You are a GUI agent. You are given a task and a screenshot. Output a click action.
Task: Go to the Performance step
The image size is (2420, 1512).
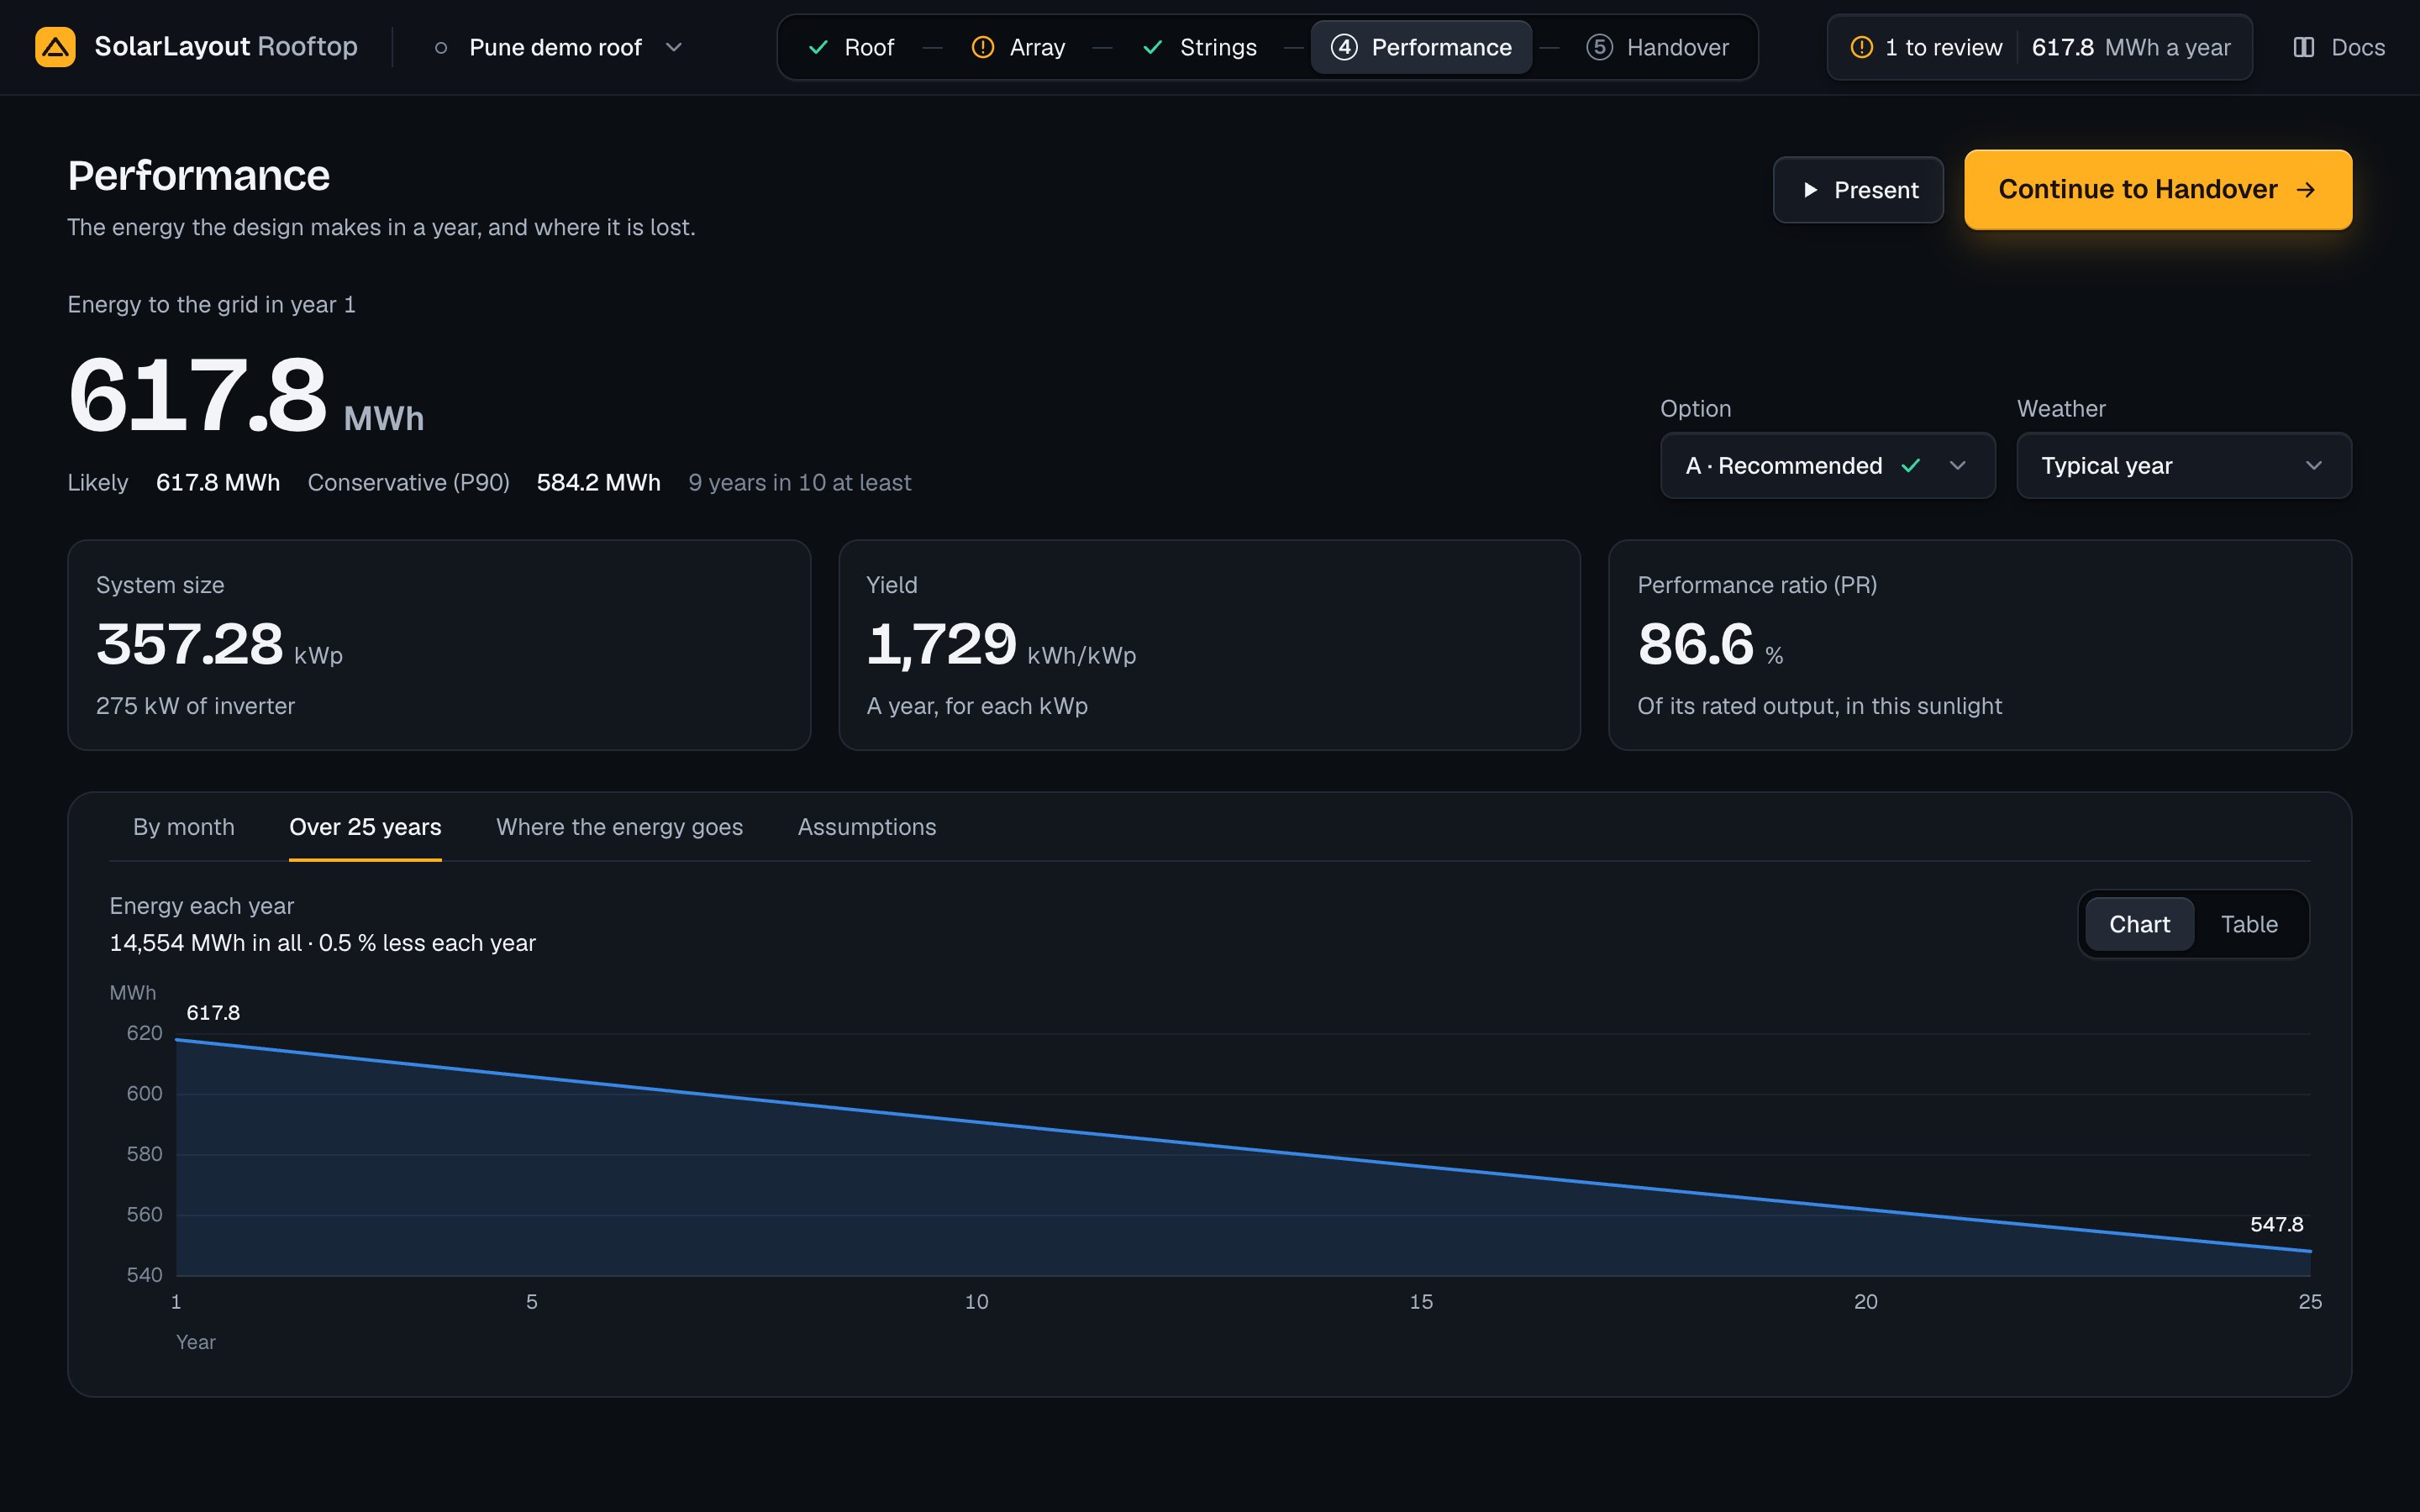click(1421, 47)
